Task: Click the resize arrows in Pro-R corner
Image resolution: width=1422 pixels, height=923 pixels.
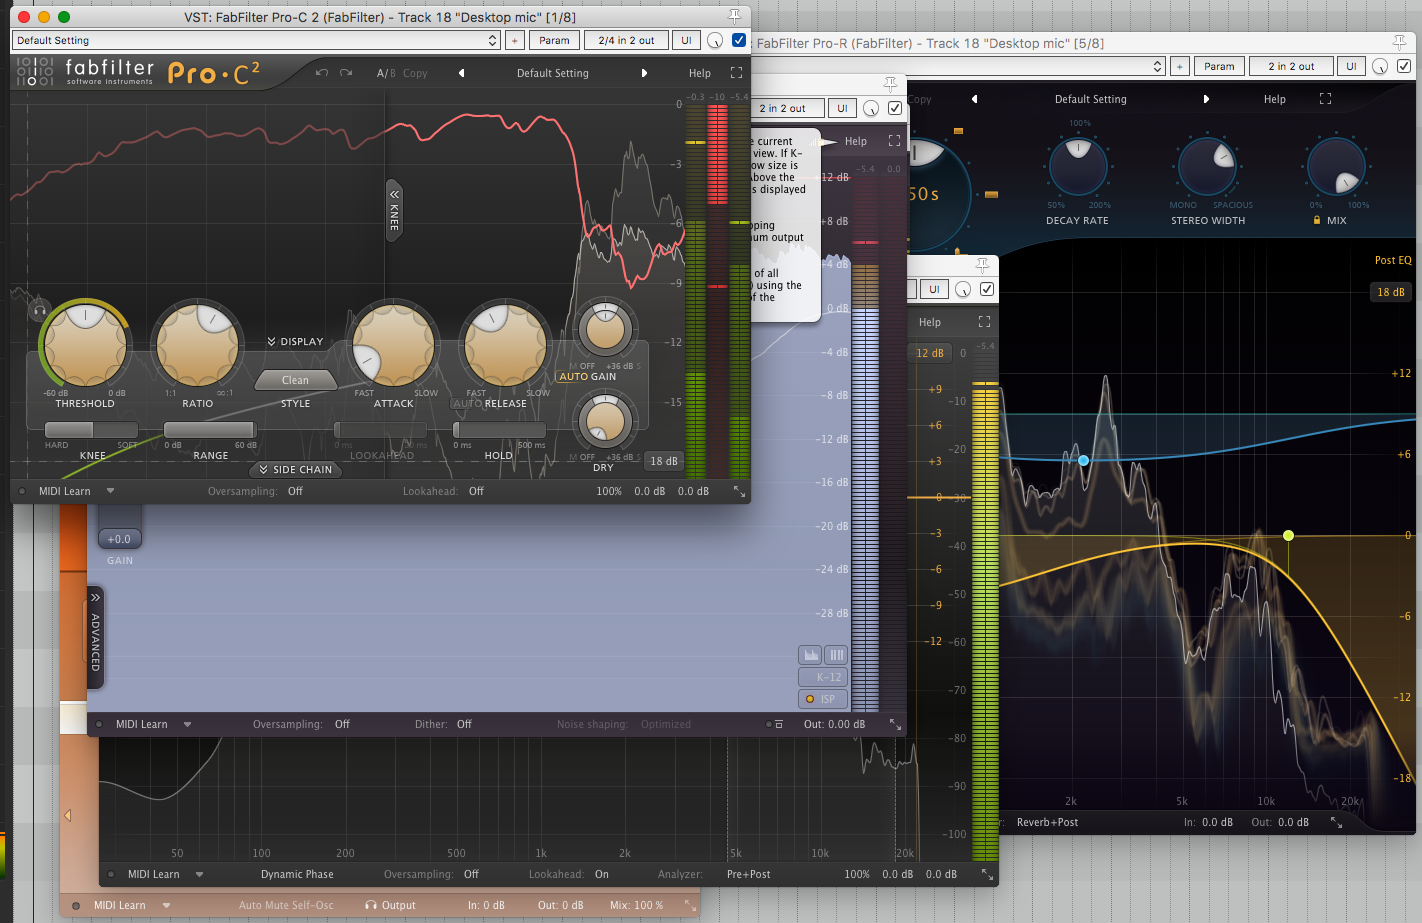Action: pos(1337,821)
